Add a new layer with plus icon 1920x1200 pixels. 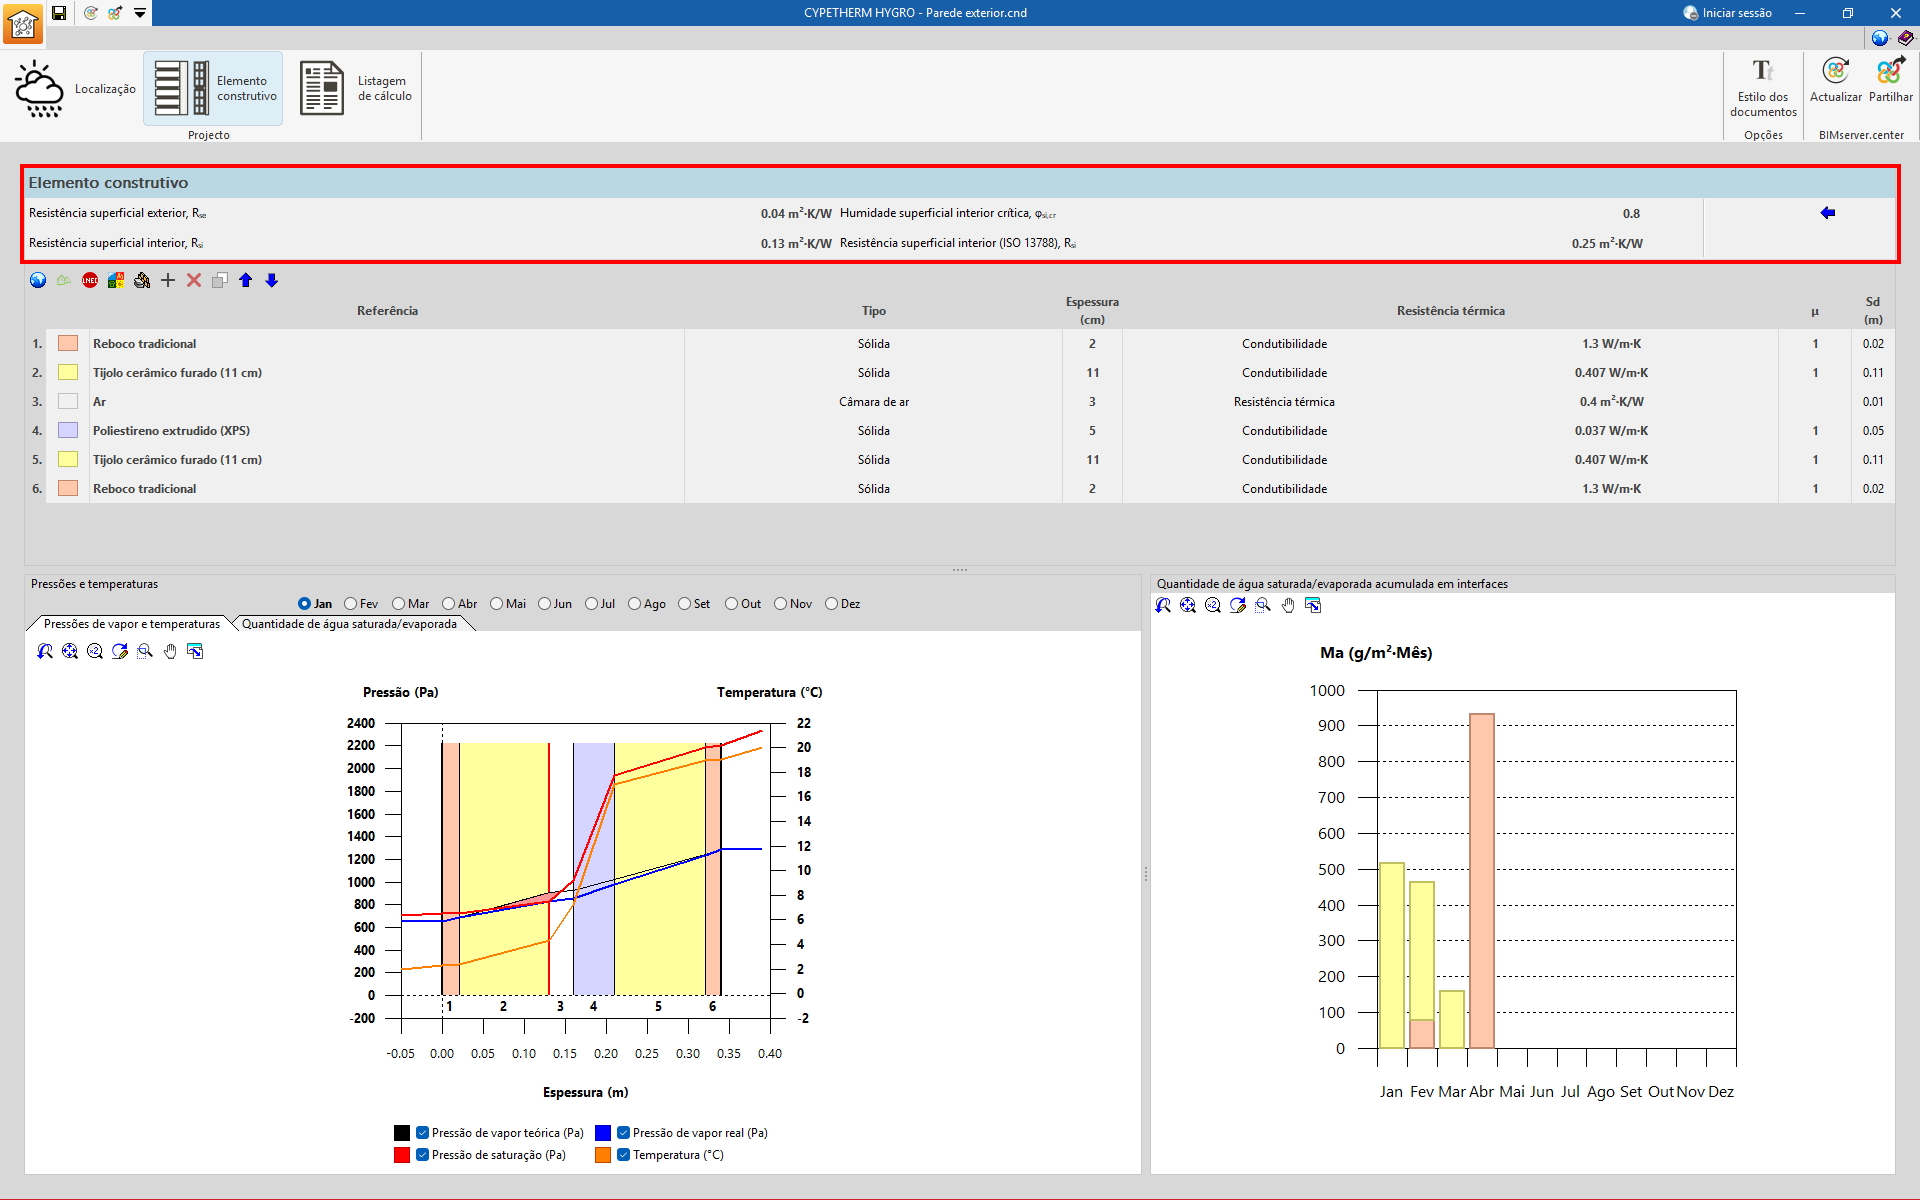(168, 281)
